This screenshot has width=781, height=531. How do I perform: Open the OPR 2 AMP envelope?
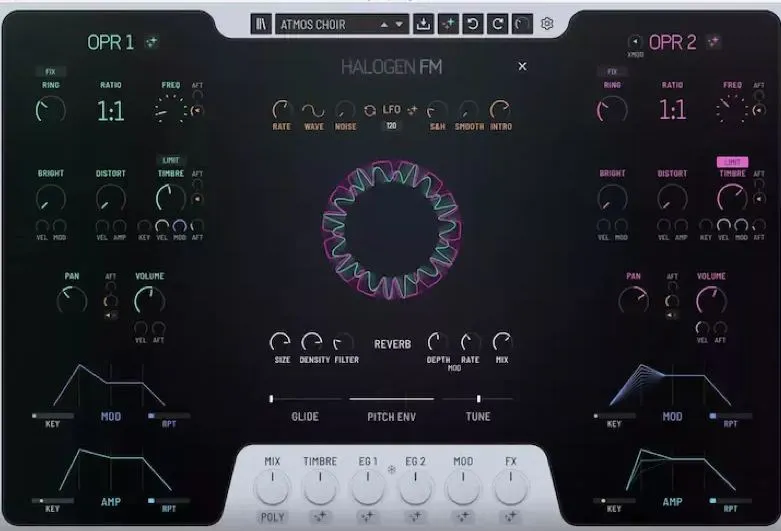pyautogui.click(x=680, y=469)
